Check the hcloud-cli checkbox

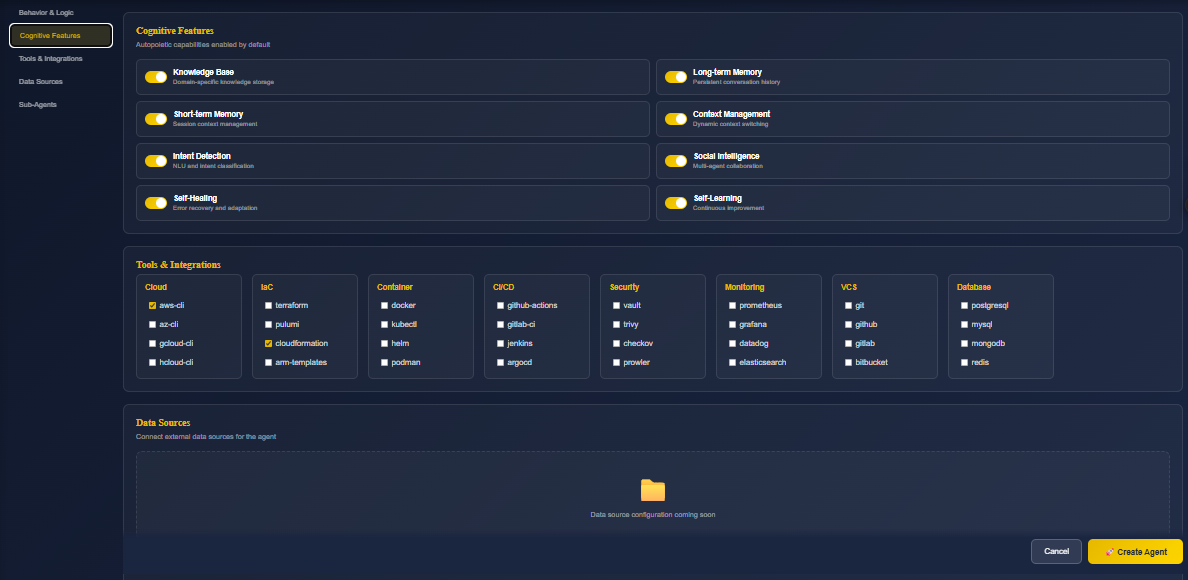coord(152,363)
